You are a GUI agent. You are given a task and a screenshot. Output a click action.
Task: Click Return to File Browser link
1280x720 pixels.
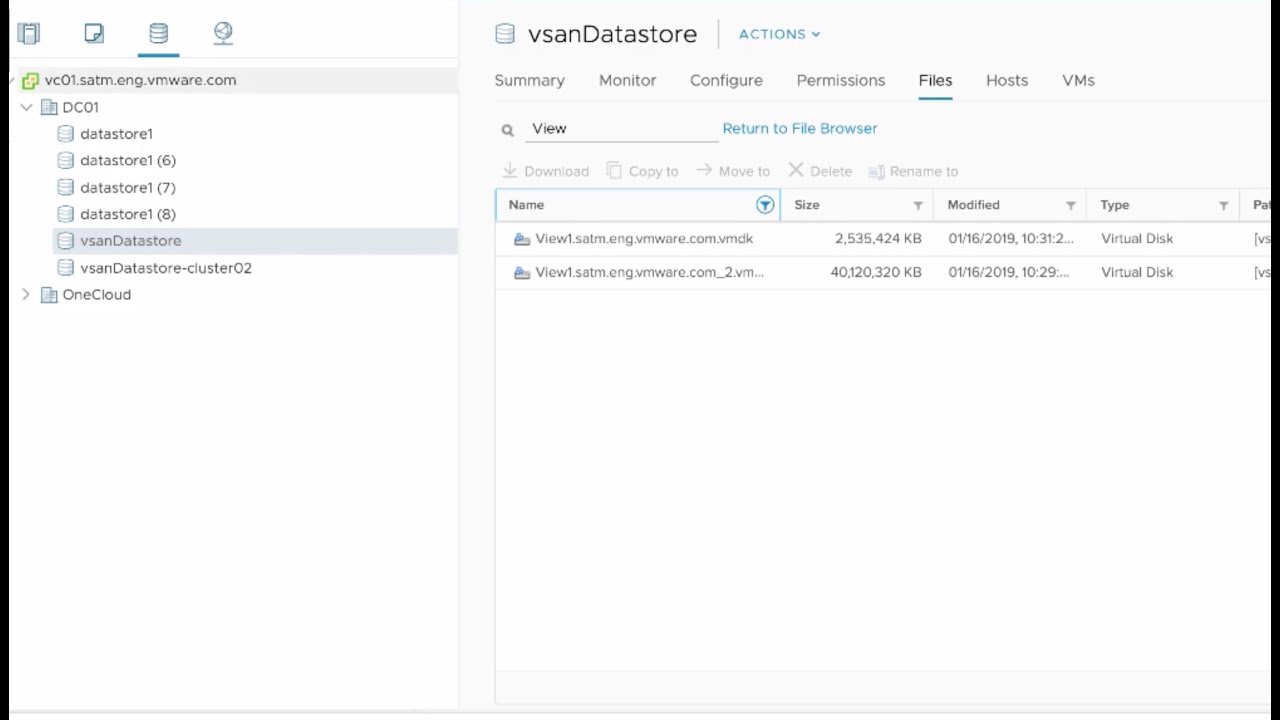coord(799,129)
